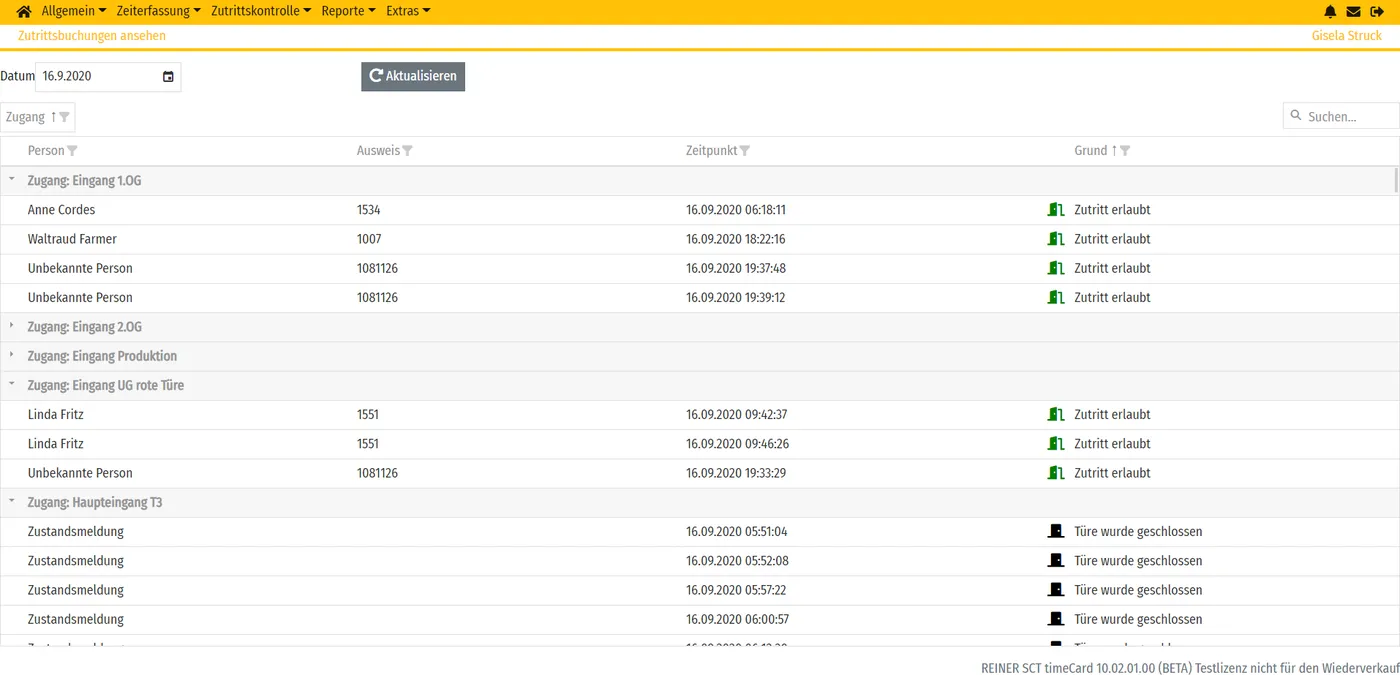
Task: Filter the Ausweis column
Action: pos(407,151)
